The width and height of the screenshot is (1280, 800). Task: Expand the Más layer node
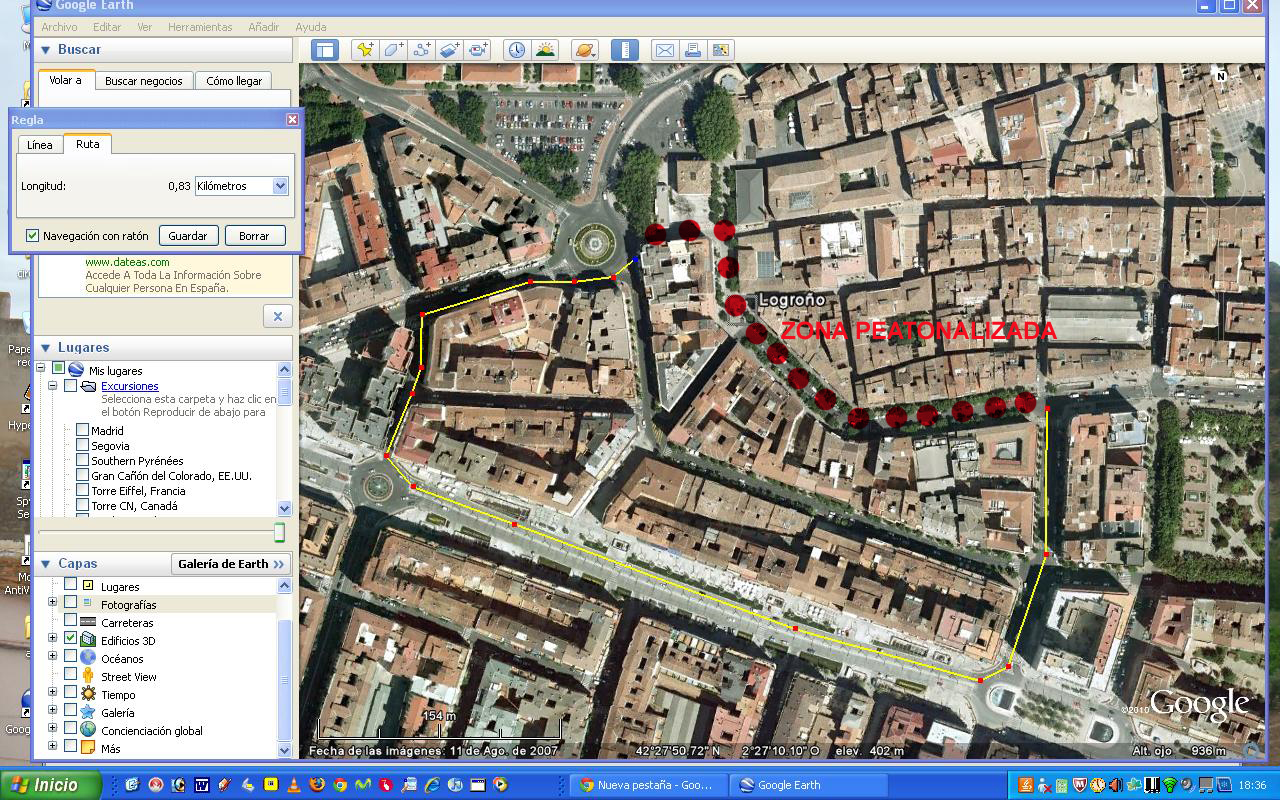[x=53, y=746]
